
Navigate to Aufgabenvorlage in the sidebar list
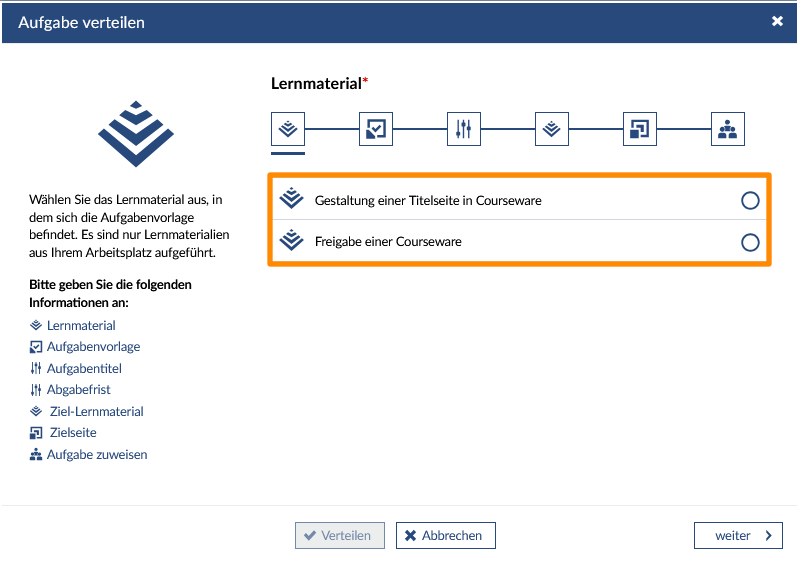93,347
